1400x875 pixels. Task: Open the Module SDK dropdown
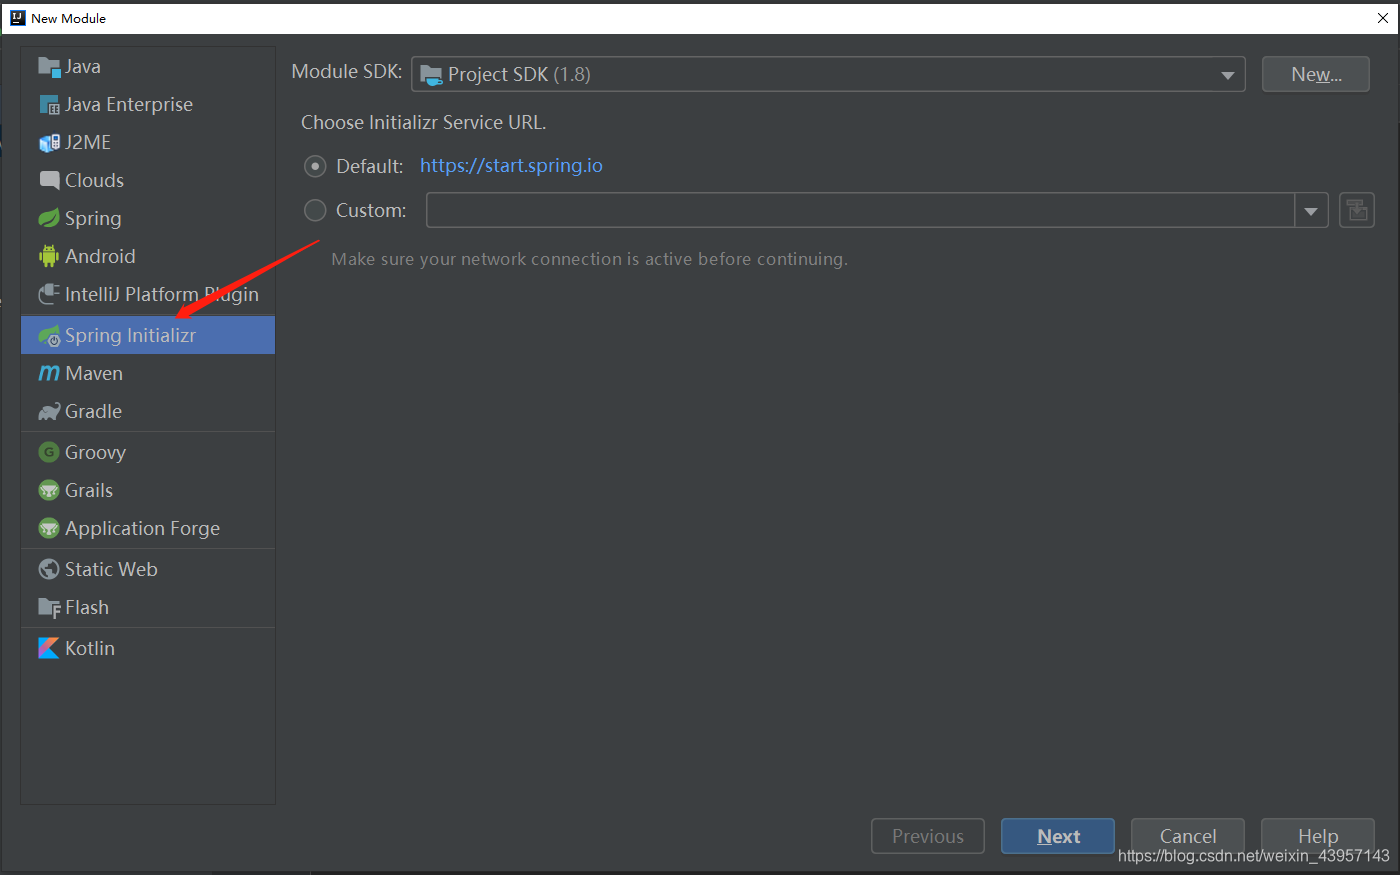[x=828, y=75]
